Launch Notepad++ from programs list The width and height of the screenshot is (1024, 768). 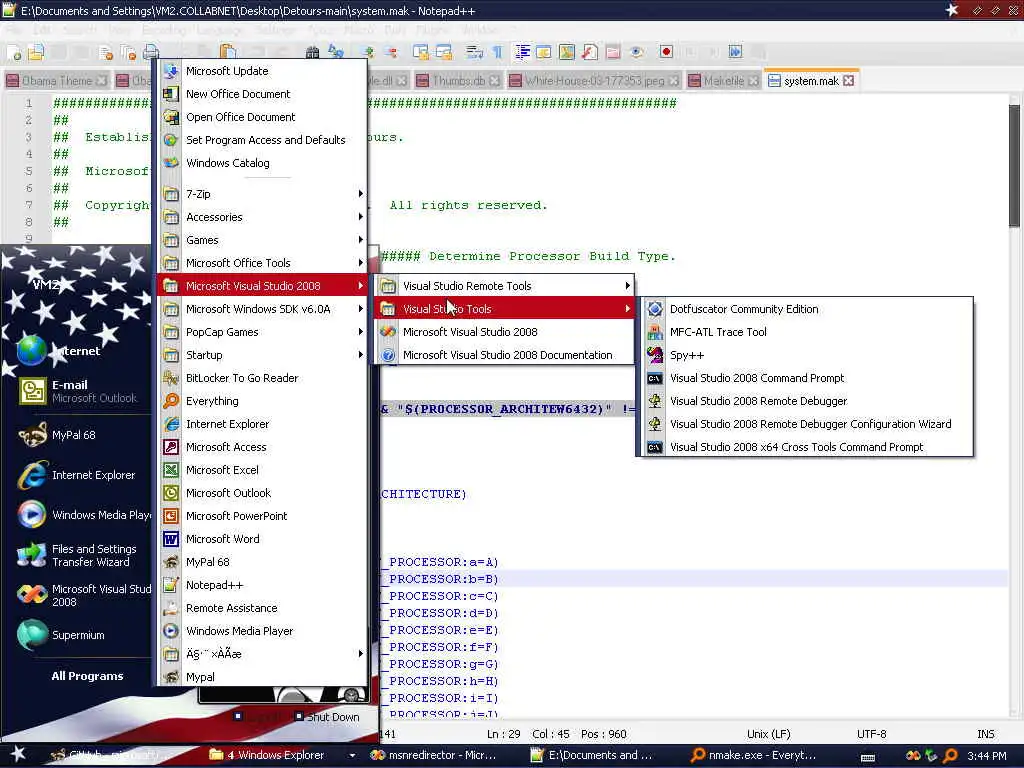[261, 584]
